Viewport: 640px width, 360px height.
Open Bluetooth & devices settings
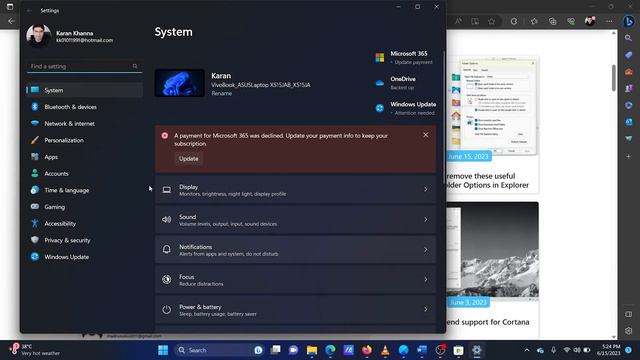click(84, 107)
